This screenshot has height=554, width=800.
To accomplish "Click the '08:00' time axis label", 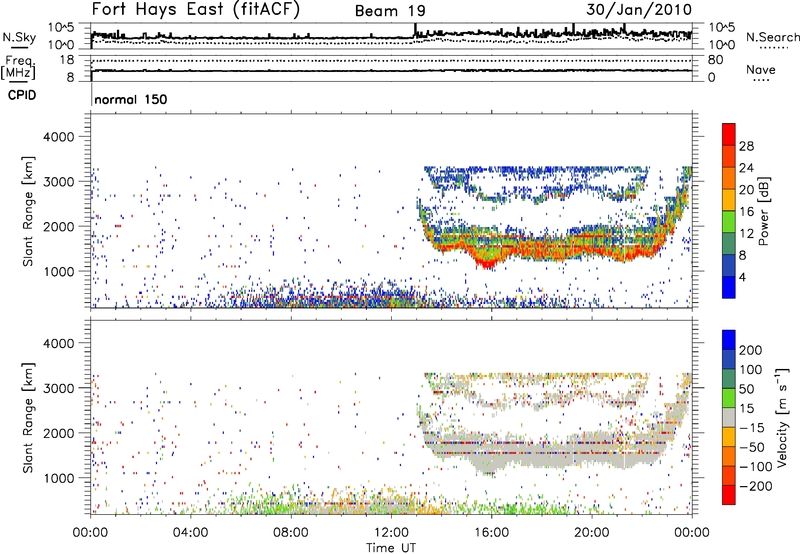I will tap(291, 533).
